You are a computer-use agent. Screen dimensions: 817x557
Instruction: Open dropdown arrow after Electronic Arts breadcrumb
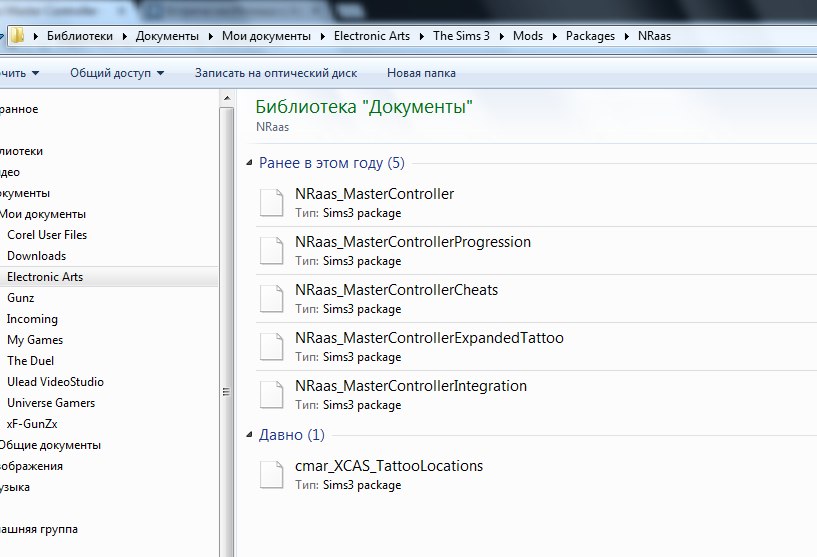click(x=422, y=36)
